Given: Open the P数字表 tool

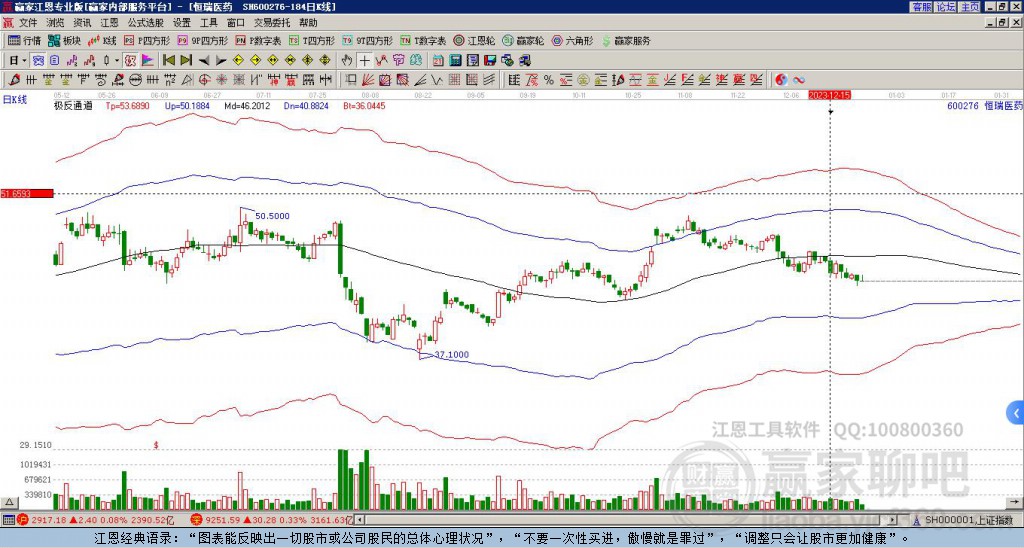Looking at the screenshot, I should tap(259, 40).
